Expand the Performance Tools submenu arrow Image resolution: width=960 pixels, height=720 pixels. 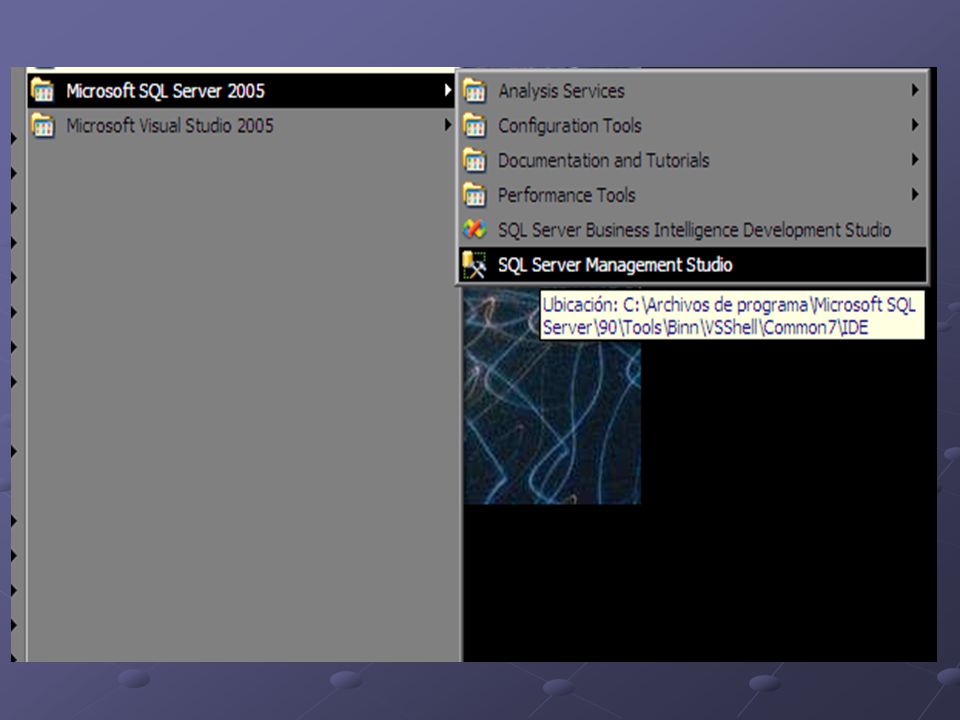(x=915, y=195)
